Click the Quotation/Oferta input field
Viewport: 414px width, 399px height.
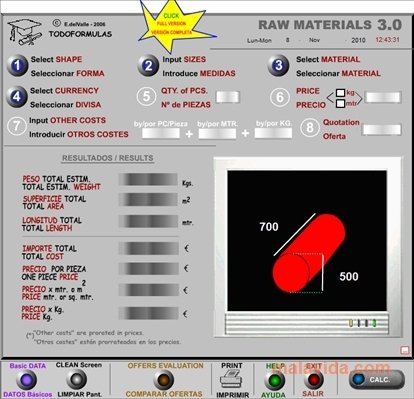(382, 130)
